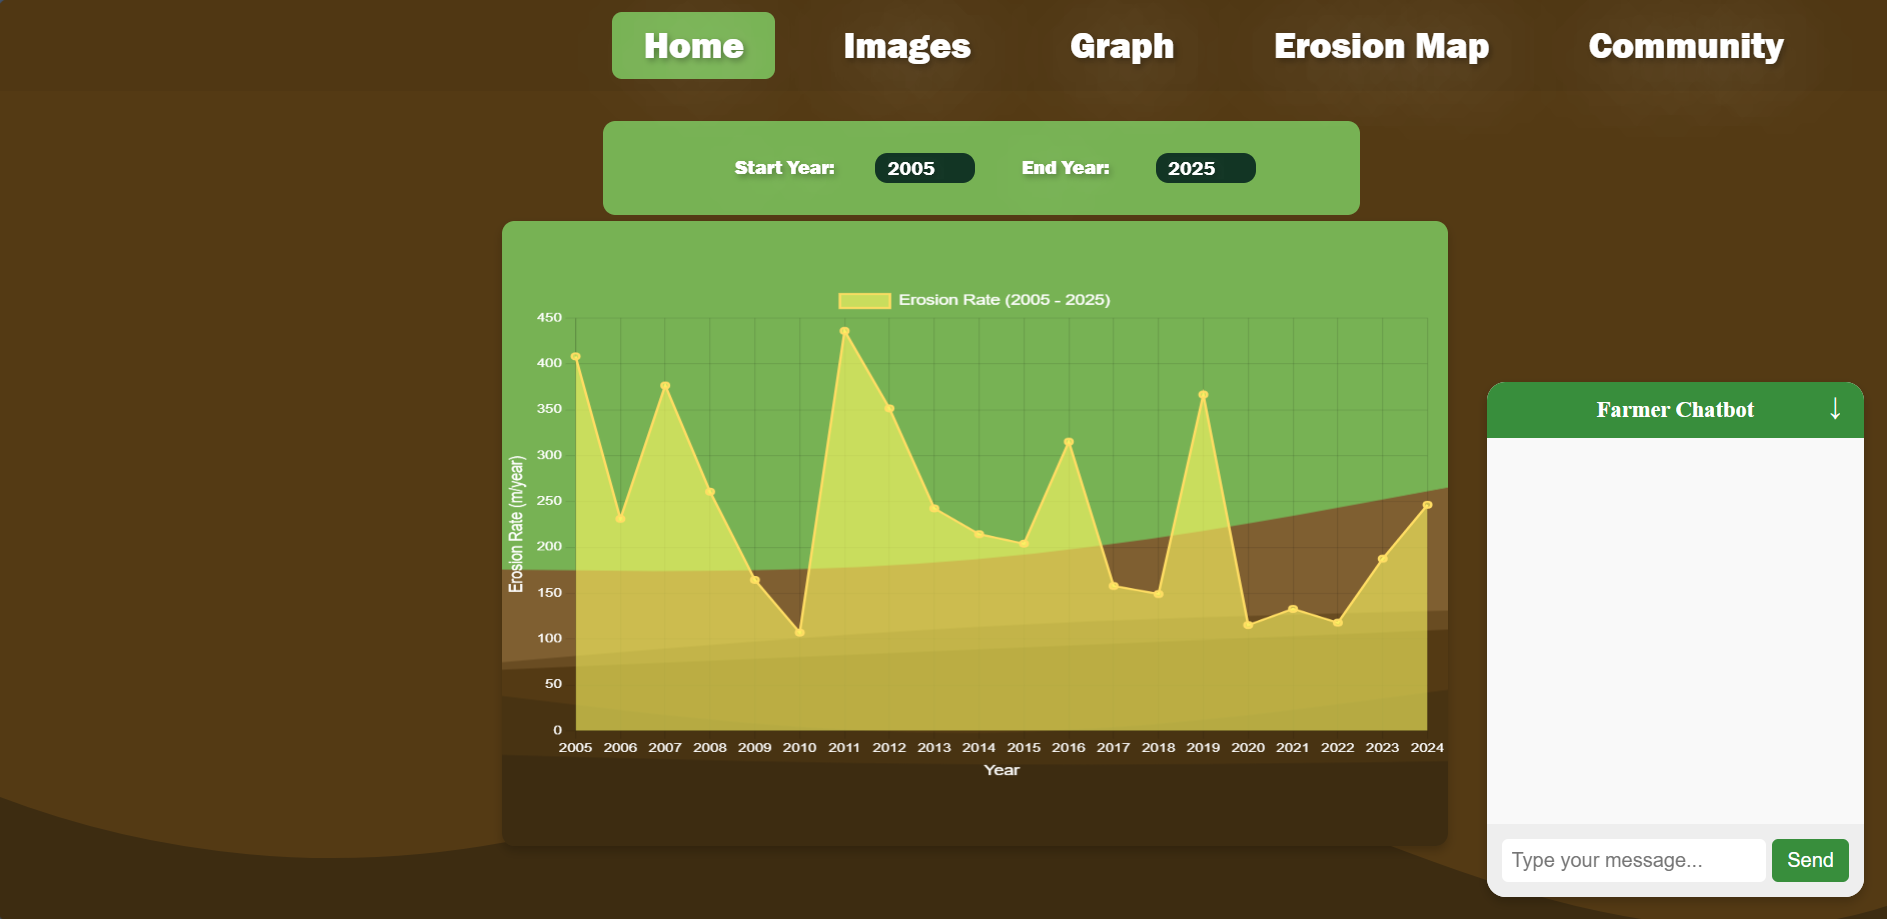This screenshot has width=1887, height=919.
Task: Click the chatbot message typing box
Action: pos(1632,860)
